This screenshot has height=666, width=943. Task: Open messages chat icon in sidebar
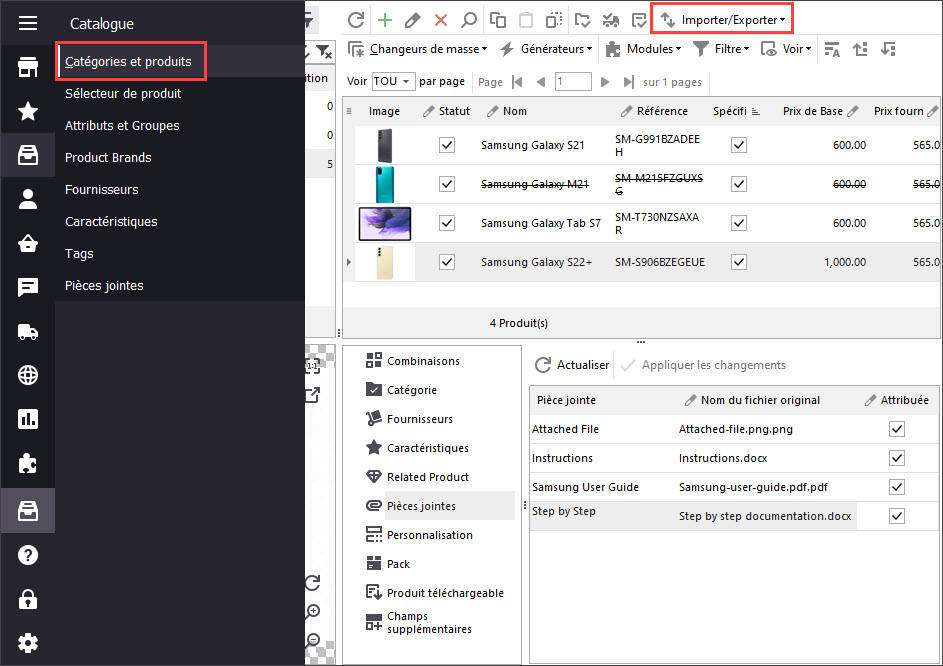click(x=28, y=287)
